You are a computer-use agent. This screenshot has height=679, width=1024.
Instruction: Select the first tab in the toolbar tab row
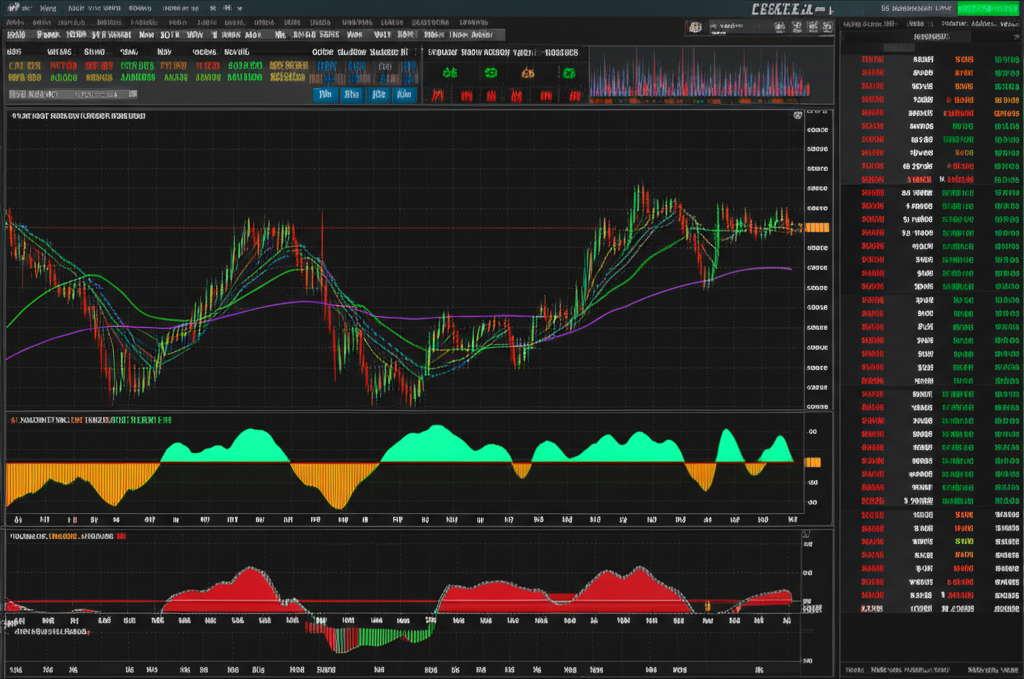(16, 33)
